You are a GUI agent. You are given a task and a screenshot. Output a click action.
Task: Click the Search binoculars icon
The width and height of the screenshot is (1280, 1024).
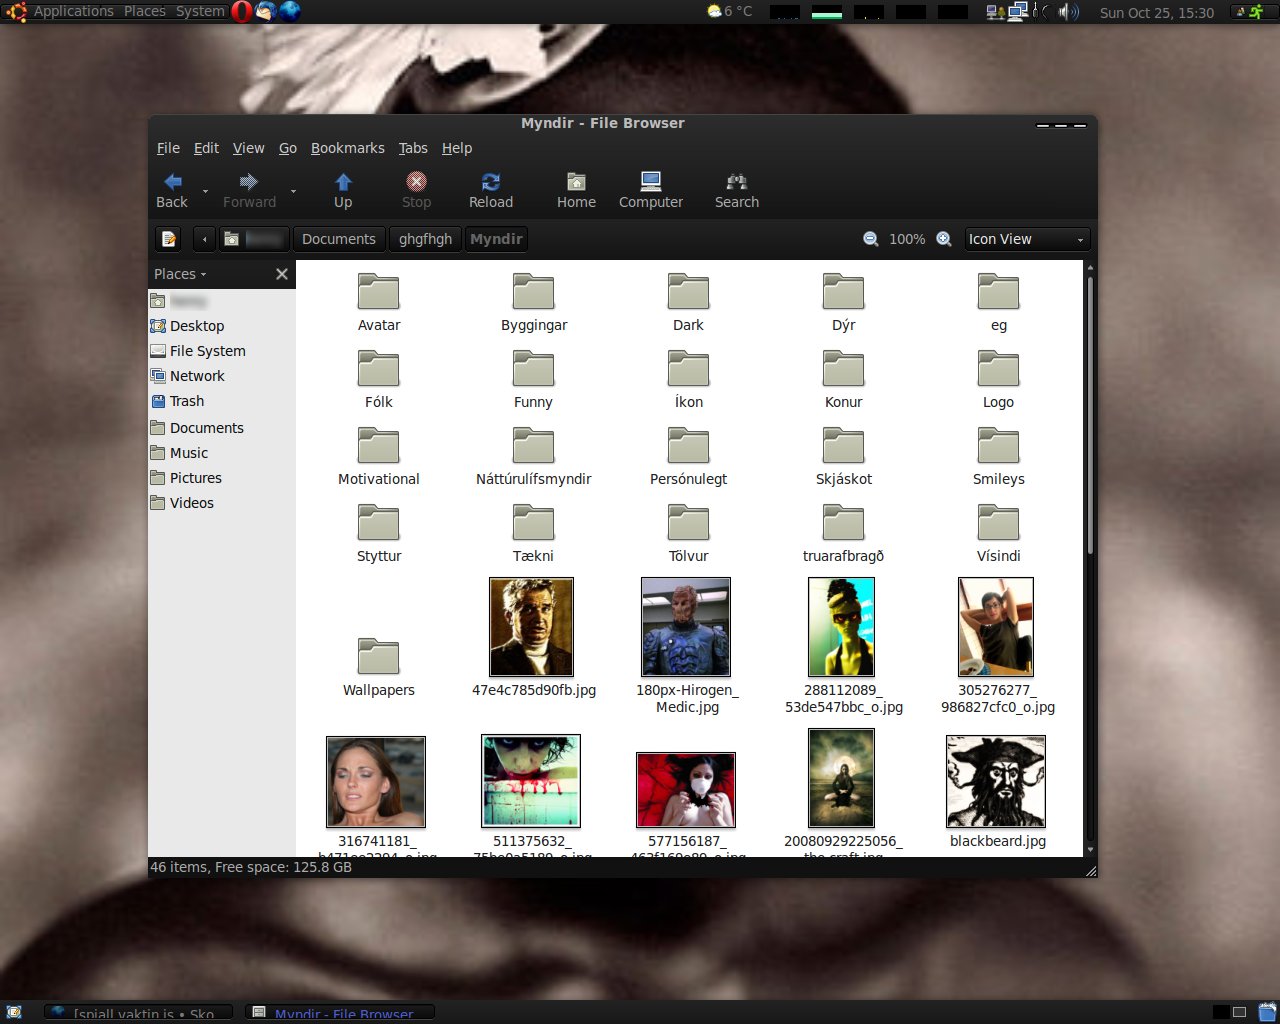[736, 182]
